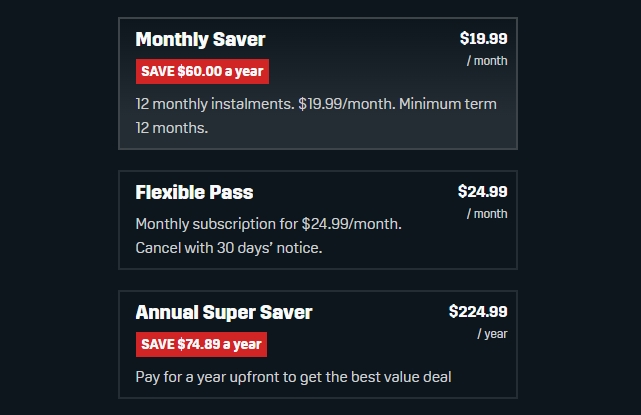Click the per year label under $224.99
The image size is (641, 415).
pos(492,334)
